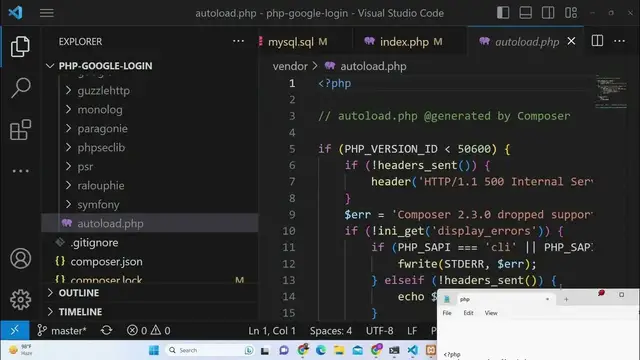Change end of line sequence LF
The height and width of the screenshot is (360, 640).
point(412,331)
